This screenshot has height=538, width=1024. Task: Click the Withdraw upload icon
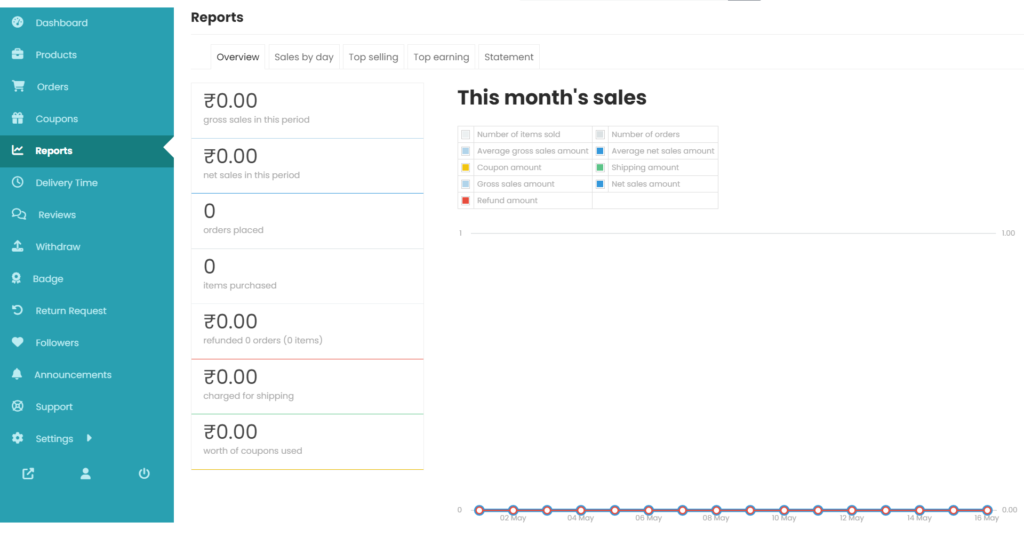18,246
